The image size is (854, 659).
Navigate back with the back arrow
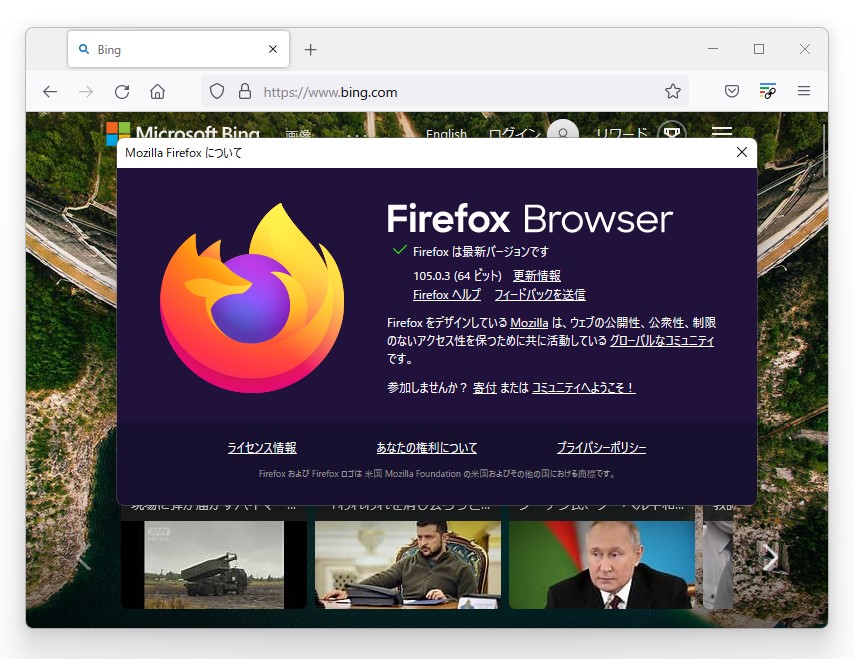pos(50,91)
